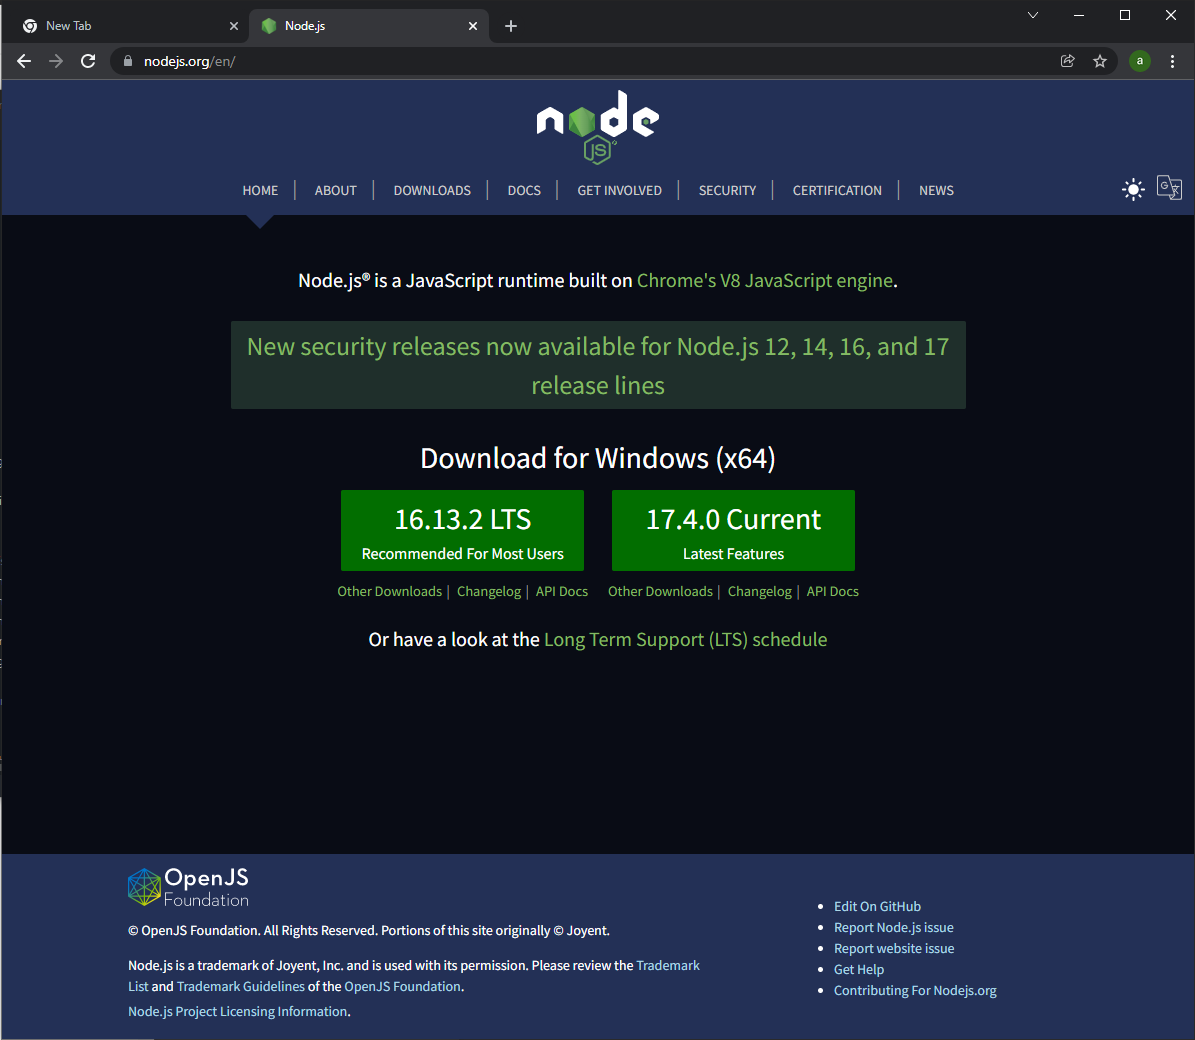Open NEWS in navigation

point(936,190)
